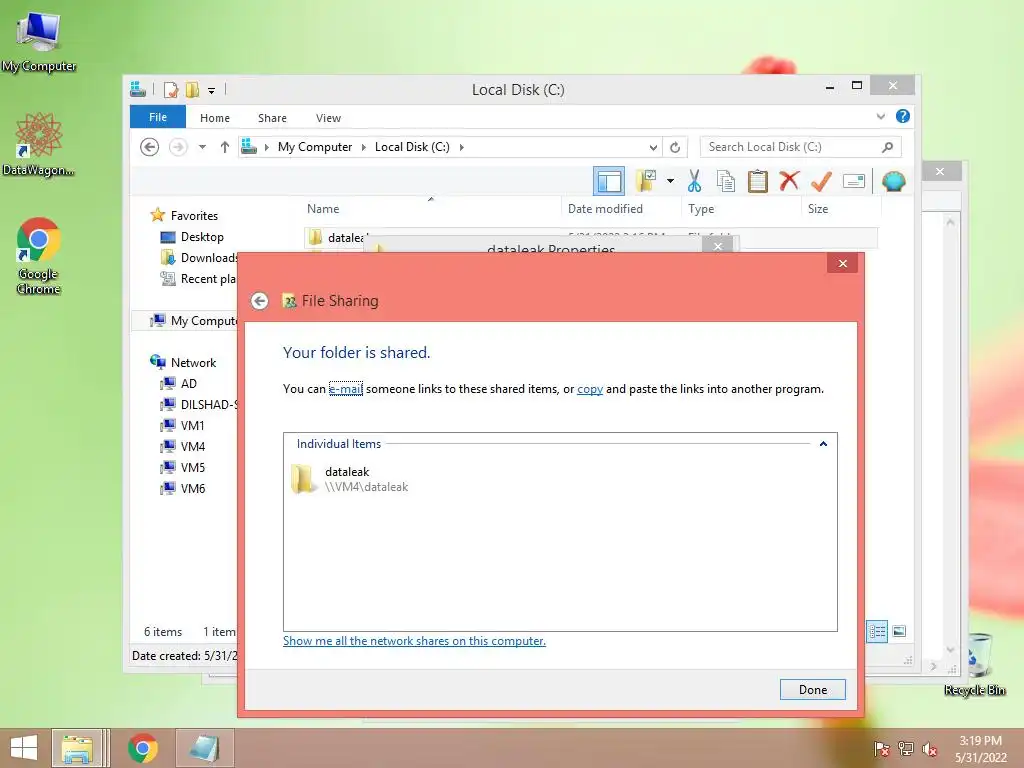This screenshot has height=768, width=1024.
Task: Click the File Sharing back arrow
Action: tap(259, 300)
